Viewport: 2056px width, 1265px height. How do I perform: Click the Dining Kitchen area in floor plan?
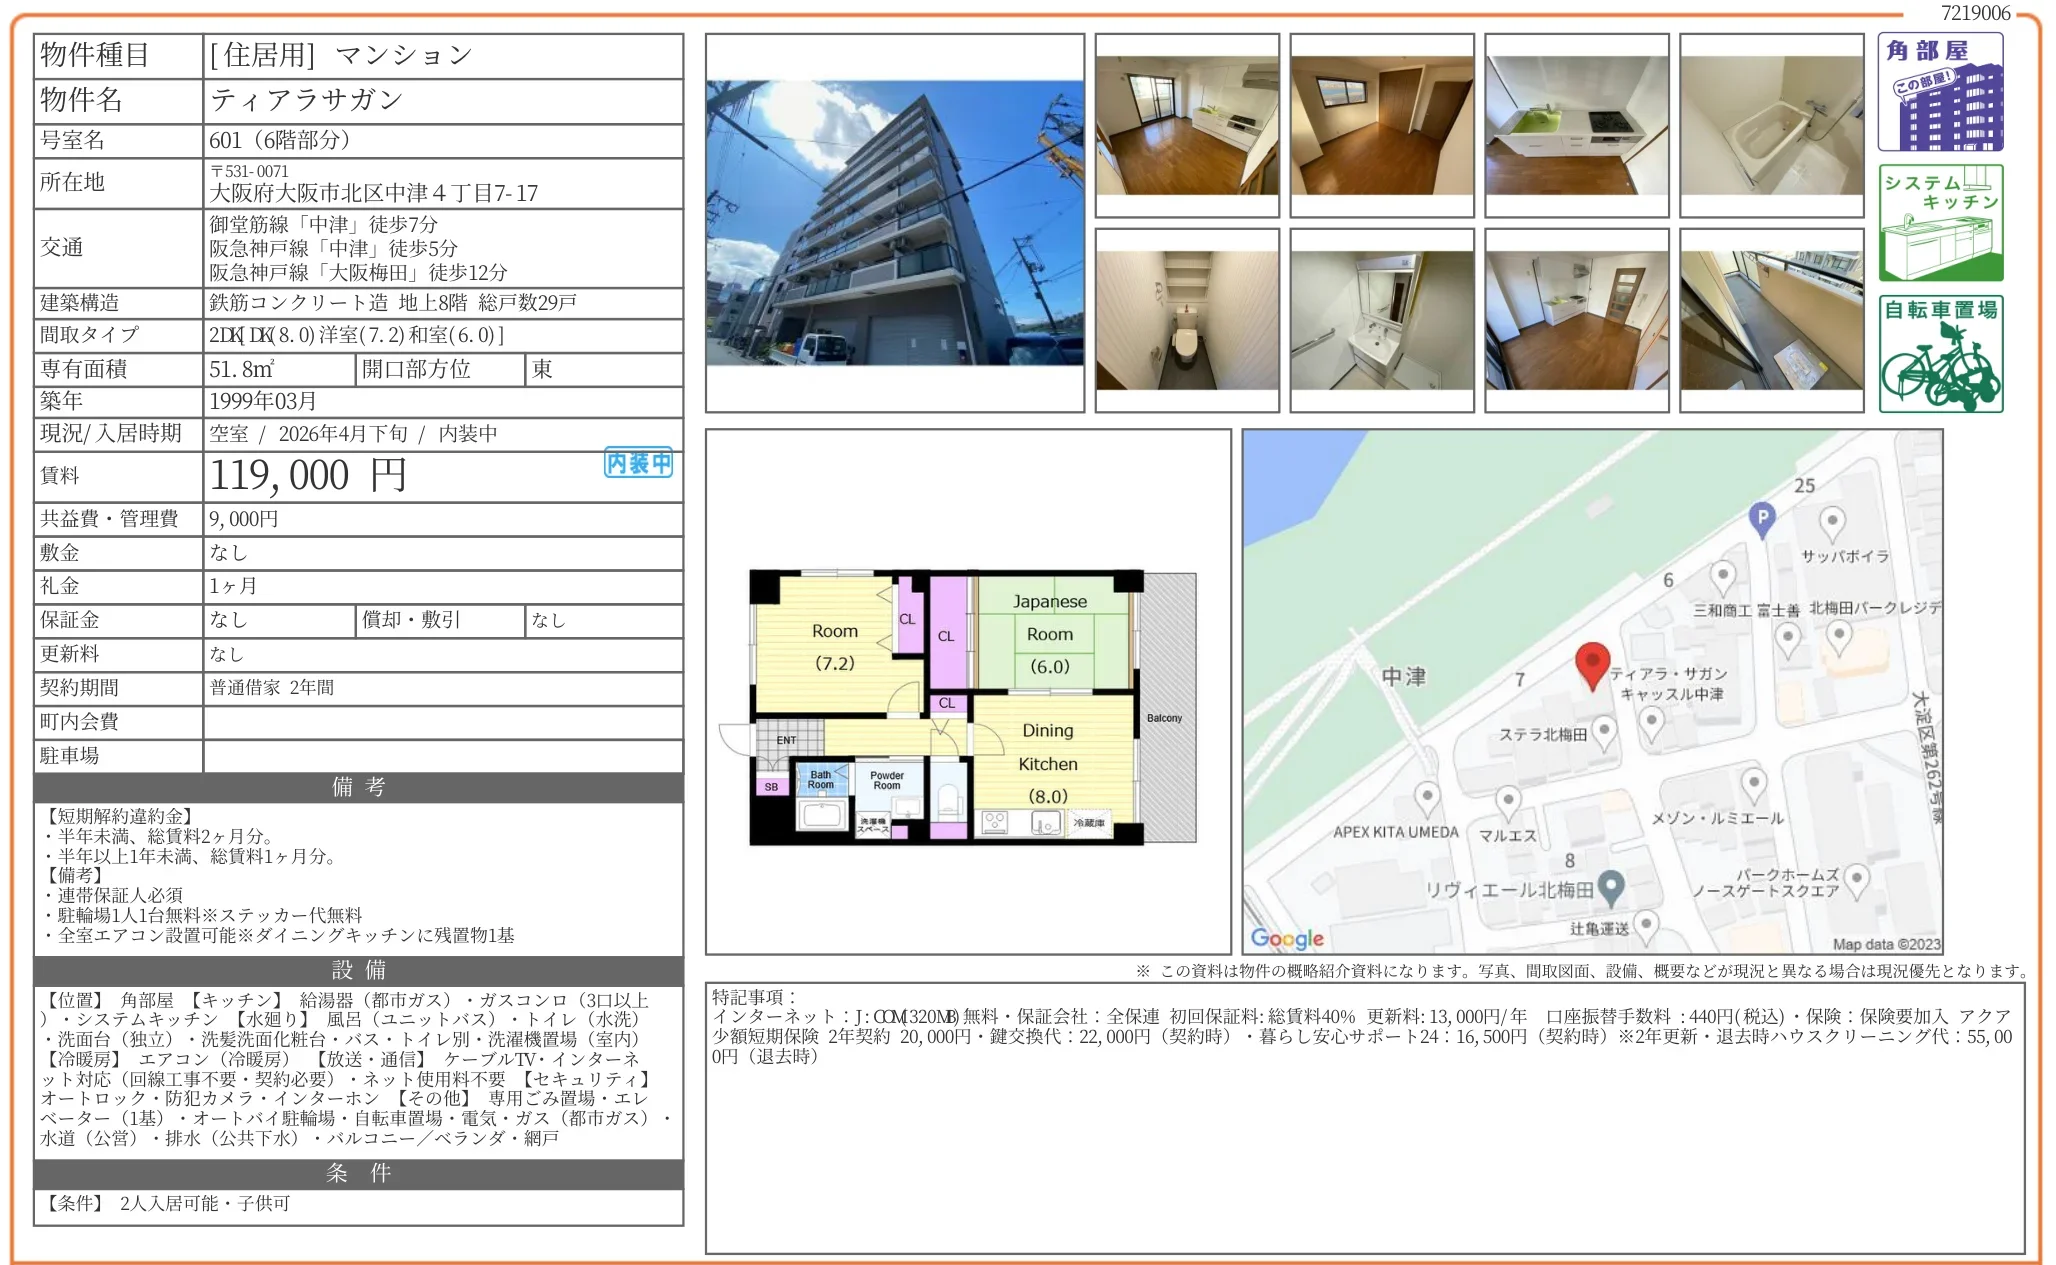[x=1048, y=762]
